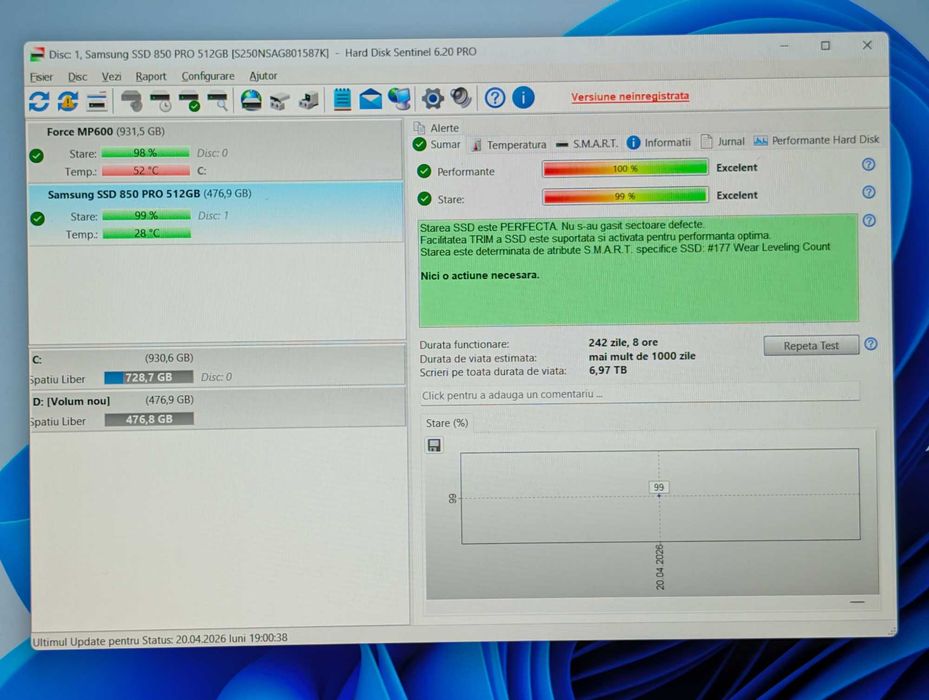929x700 pixels.
Task: Open the blue notepad report icon
Action: tap(342, 99)
